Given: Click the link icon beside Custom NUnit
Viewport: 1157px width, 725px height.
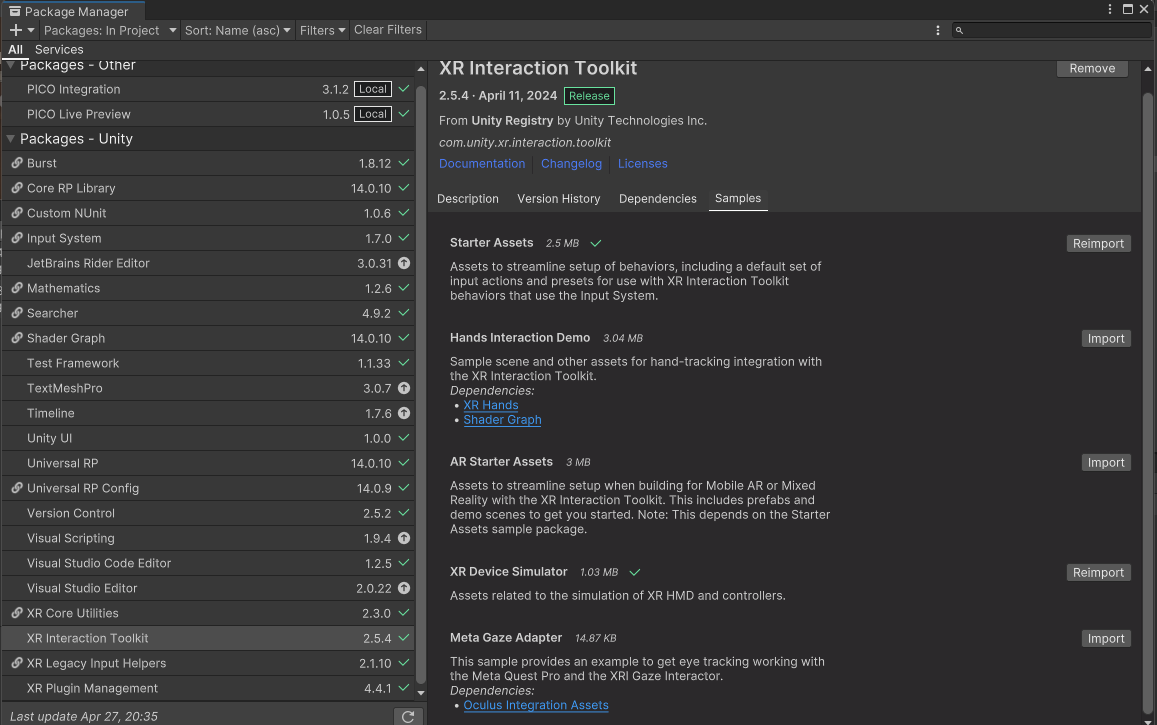Looking at the screenshot, I should click(16, 213).
